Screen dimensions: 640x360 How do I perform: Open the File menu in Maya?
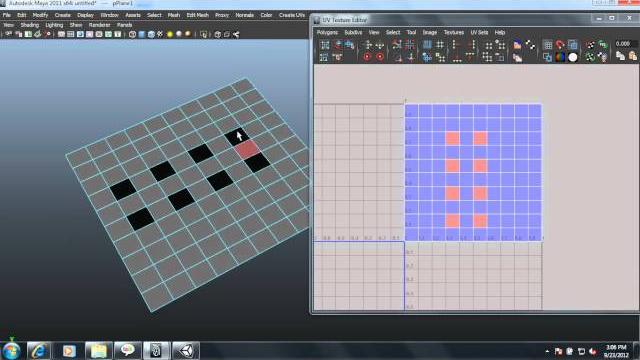7,15
